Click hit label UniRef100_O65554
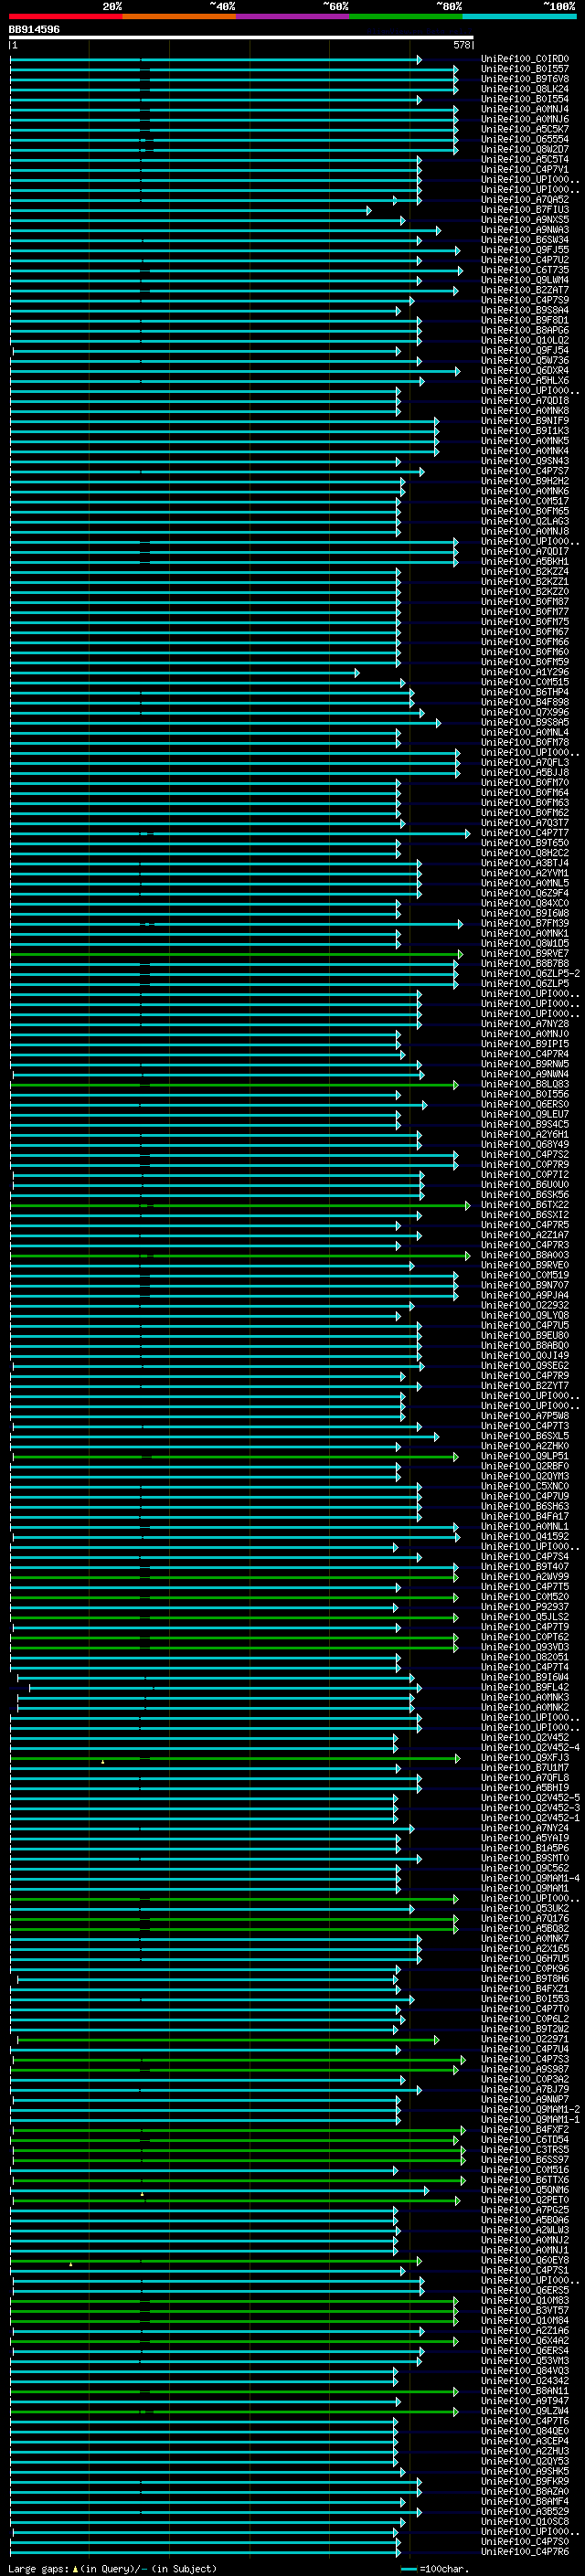The image size is (585, 2576). [525, 139]
